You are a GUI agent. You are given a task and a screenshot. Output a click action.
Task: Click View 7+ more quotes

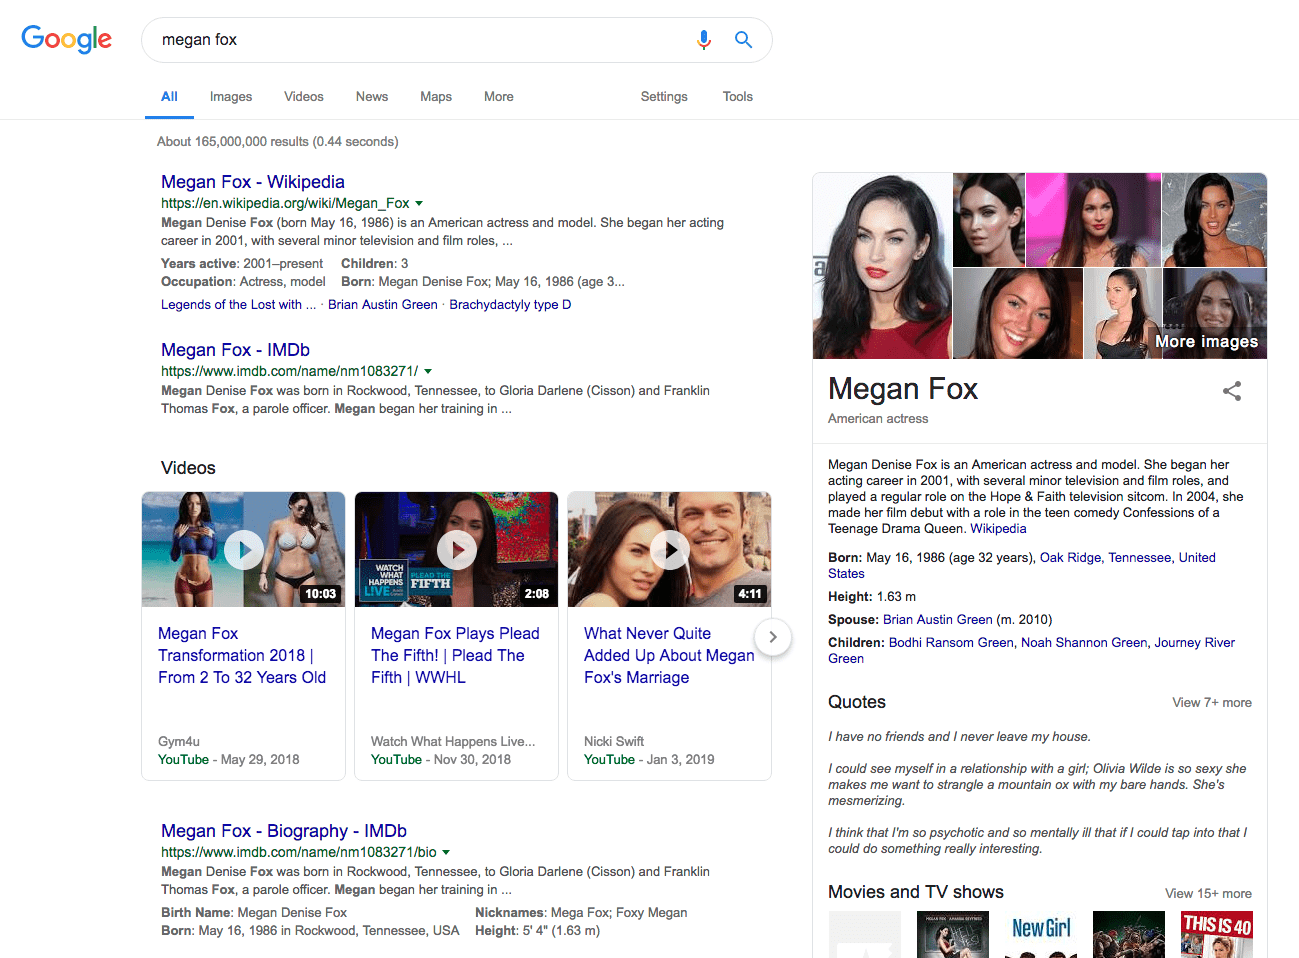1212,703
